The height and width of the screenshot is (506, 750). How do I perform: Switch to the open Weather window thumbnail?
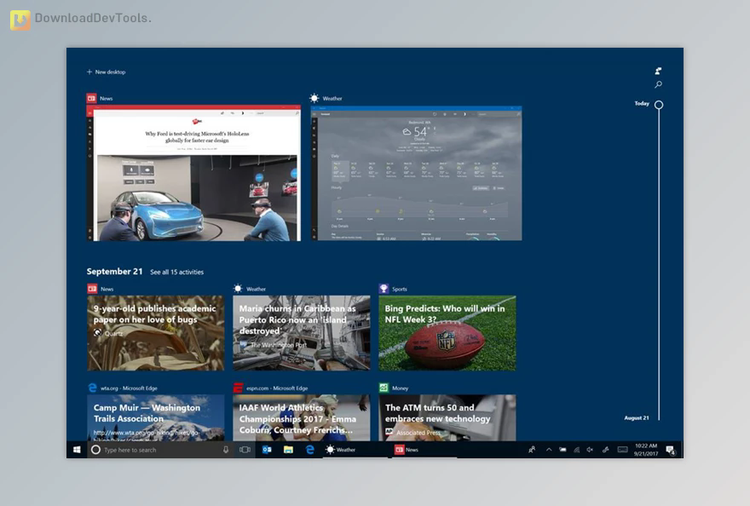point(416,173)
